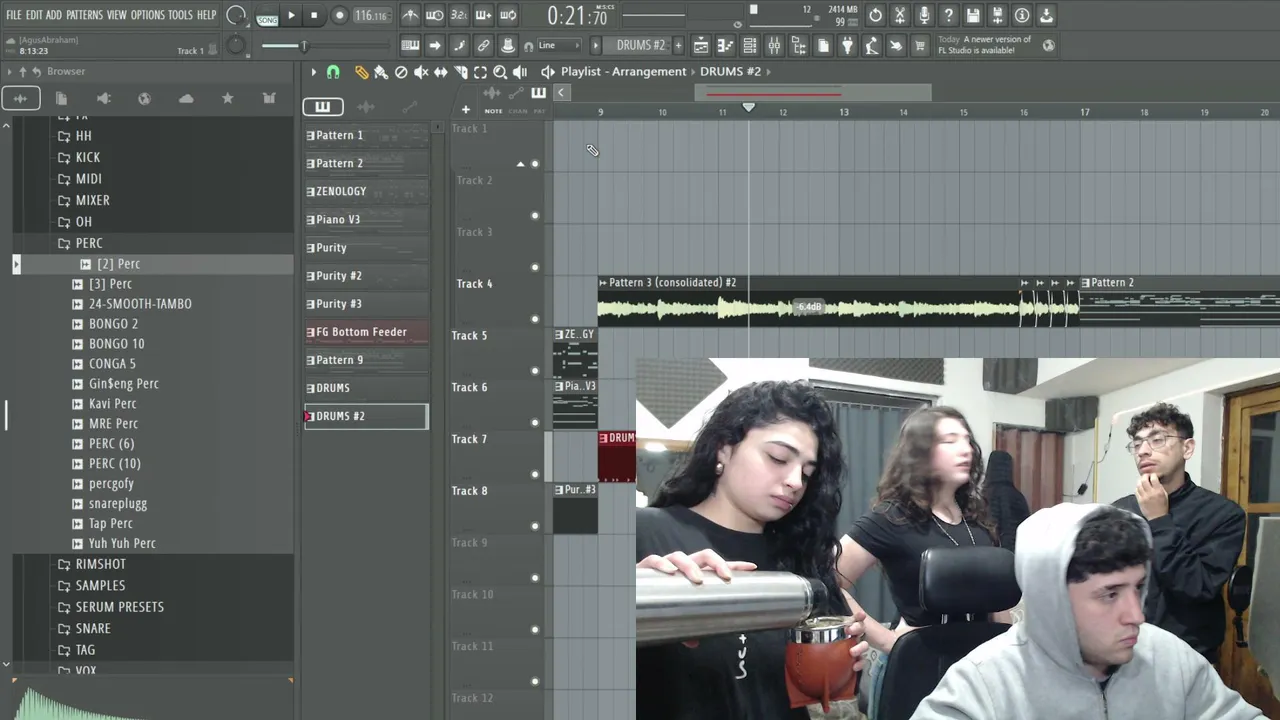Viewport: 1280px width, 720px height.
Task: Open help with the question mark icon
Action: coord(948,15)
